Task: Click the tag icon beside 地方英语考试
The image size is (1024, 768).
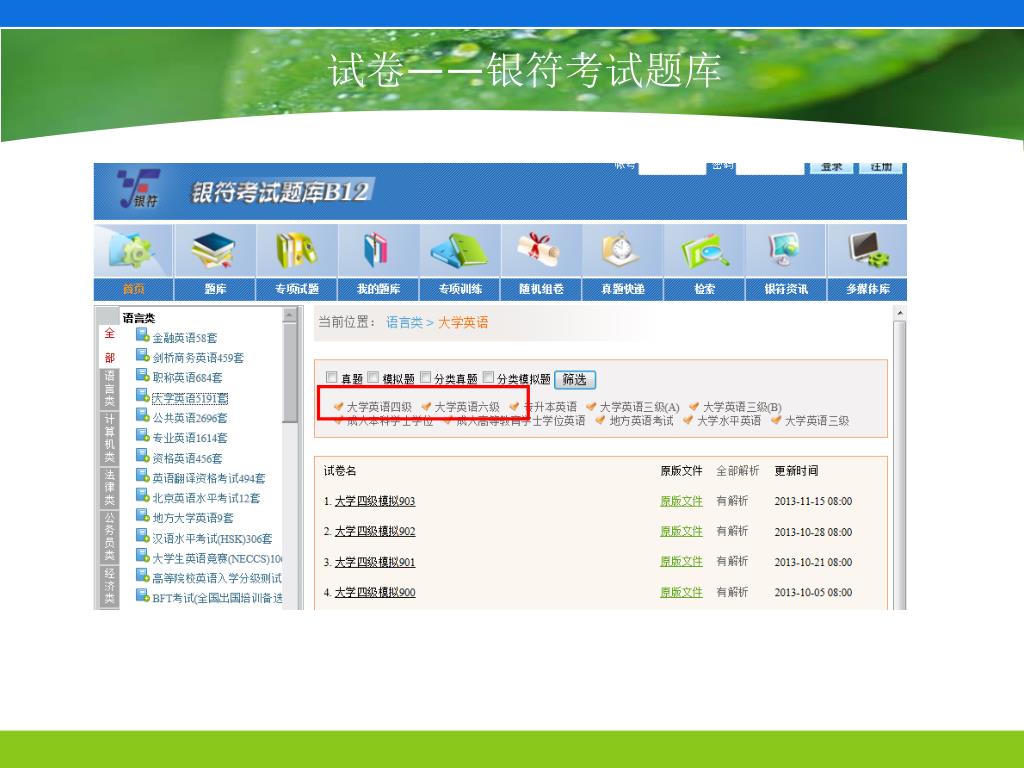Action: tap(600, 421)
